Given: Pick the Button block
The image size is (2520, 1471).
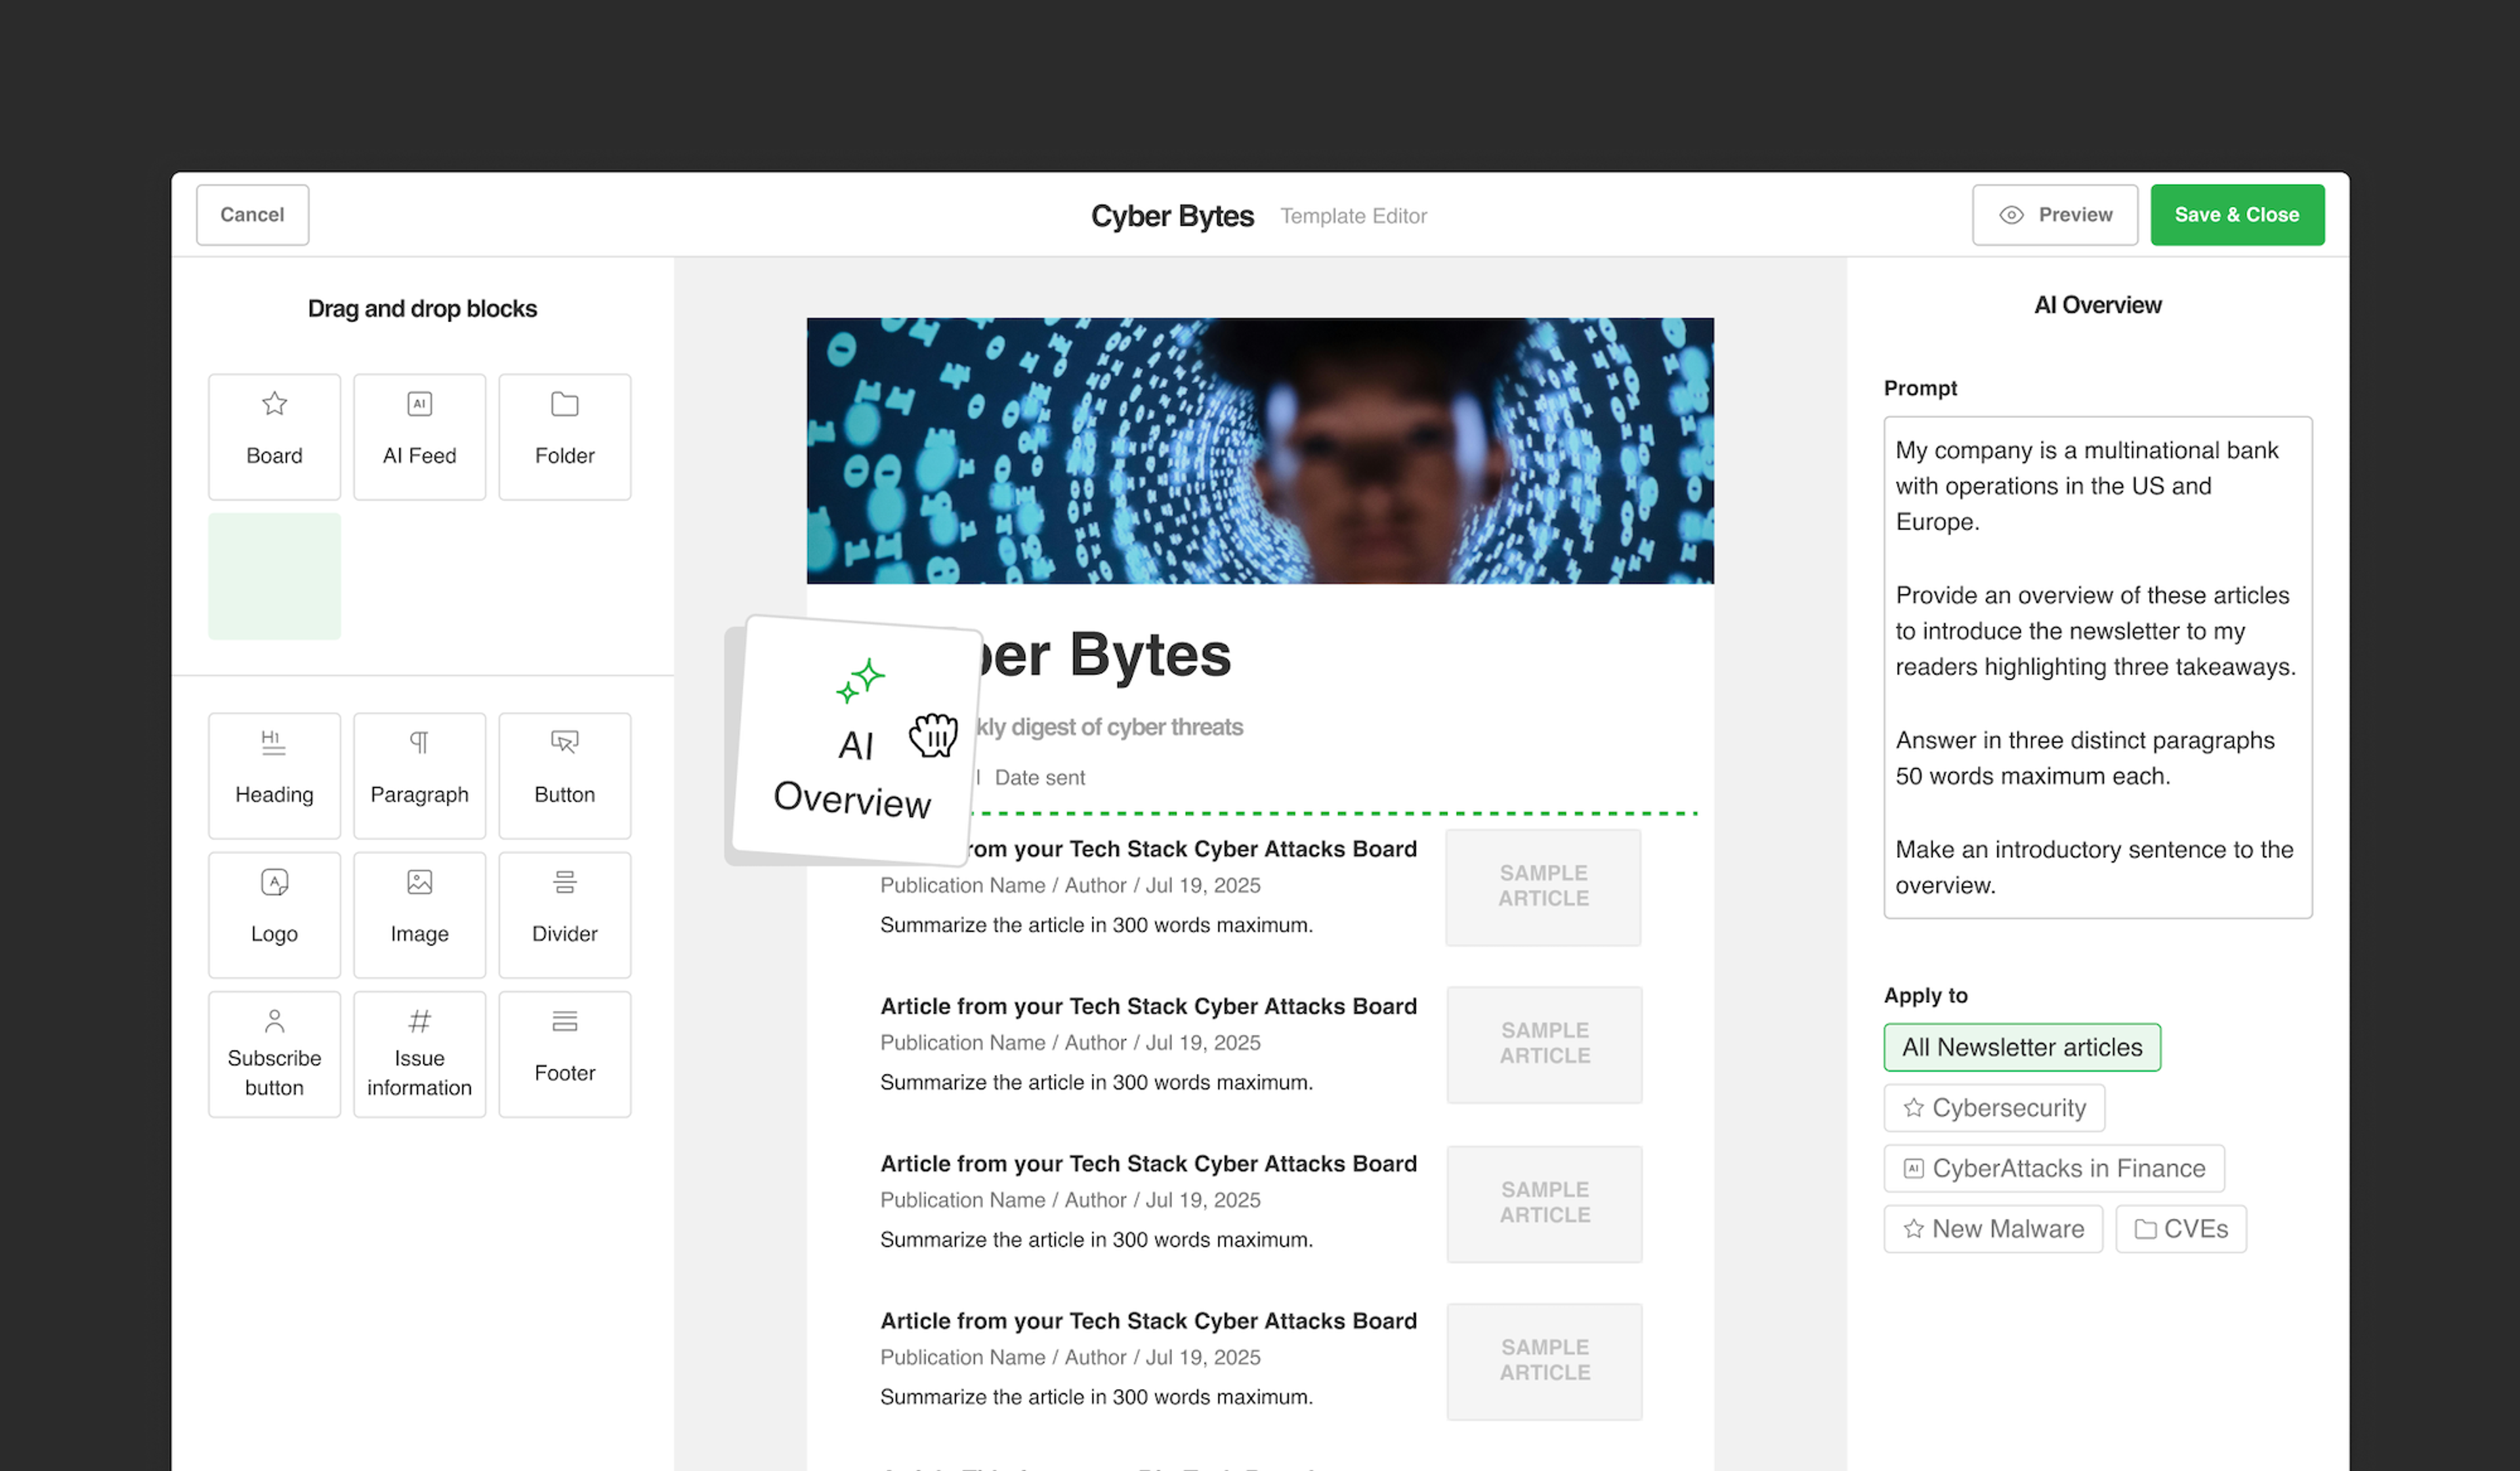Looking at the screenshot, I should 564,776.
